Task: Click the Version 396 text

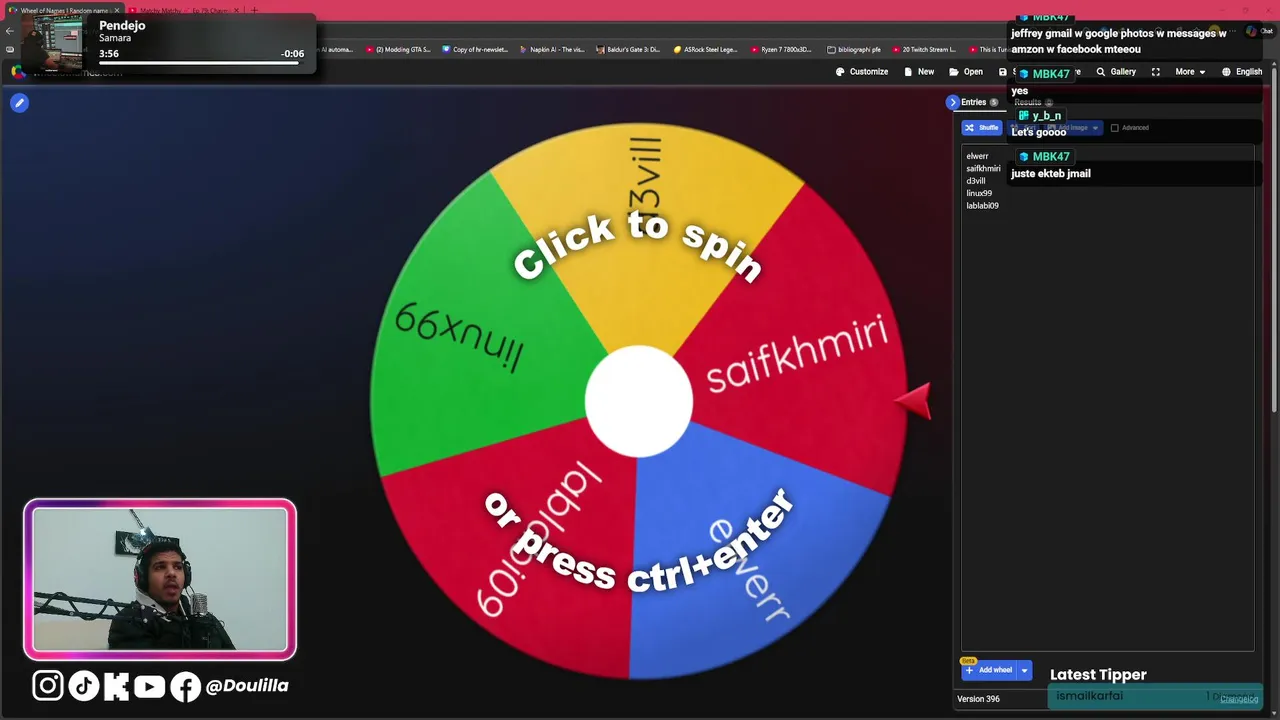Action: [x=978, y=699]
